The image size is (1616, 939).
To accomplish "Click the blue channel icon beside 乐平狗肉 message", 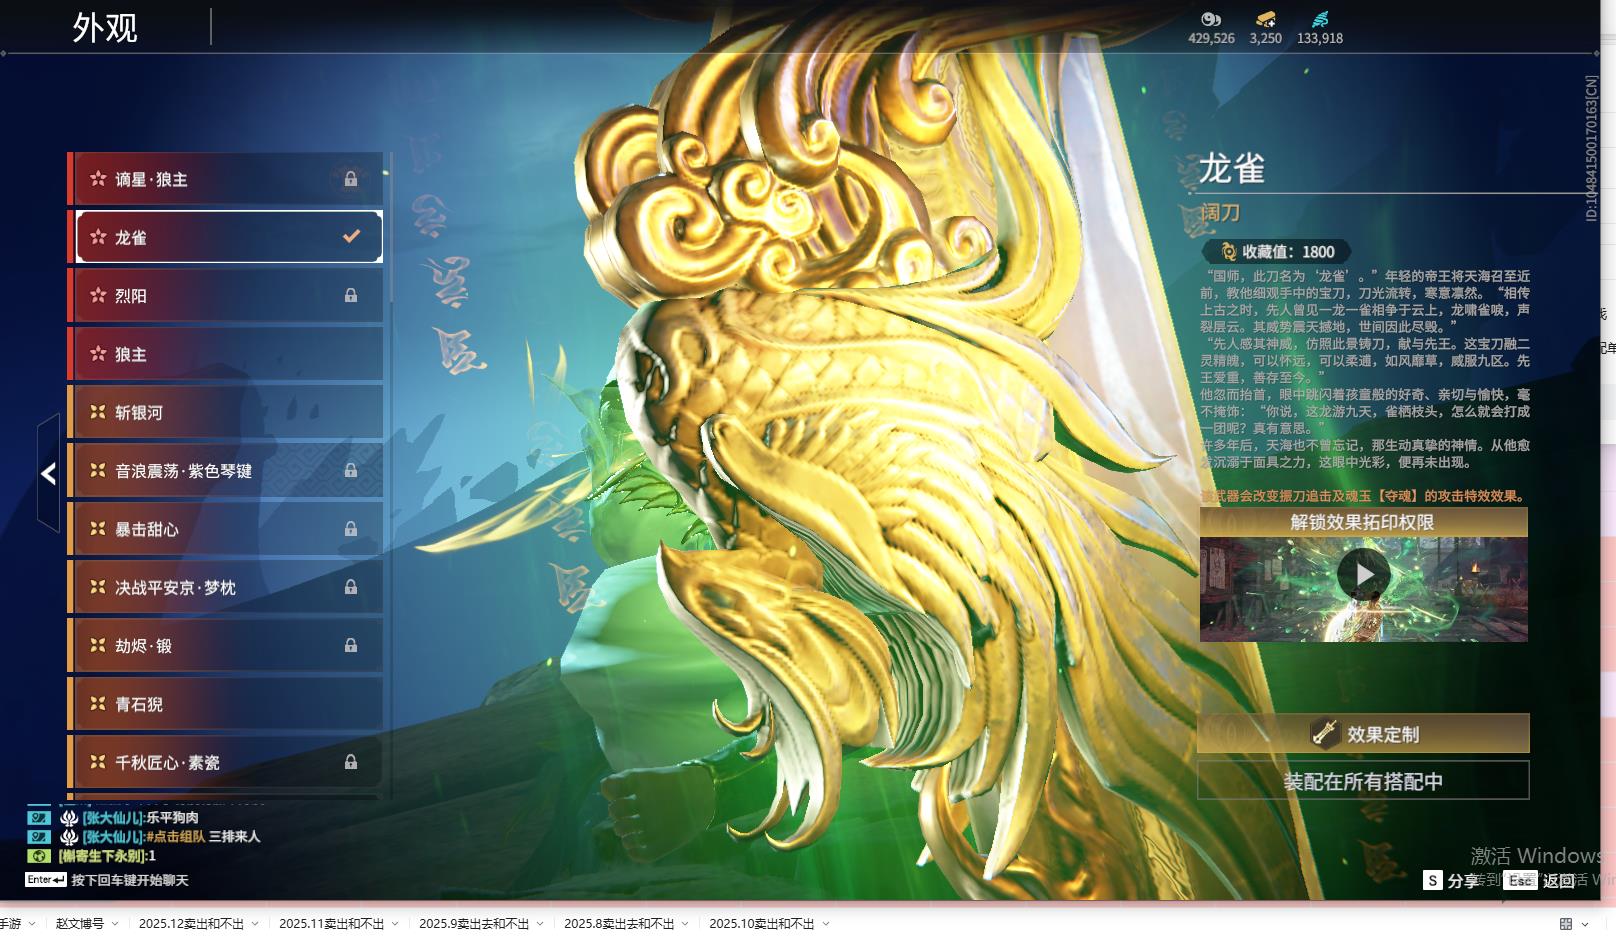I will click(39, 818).
